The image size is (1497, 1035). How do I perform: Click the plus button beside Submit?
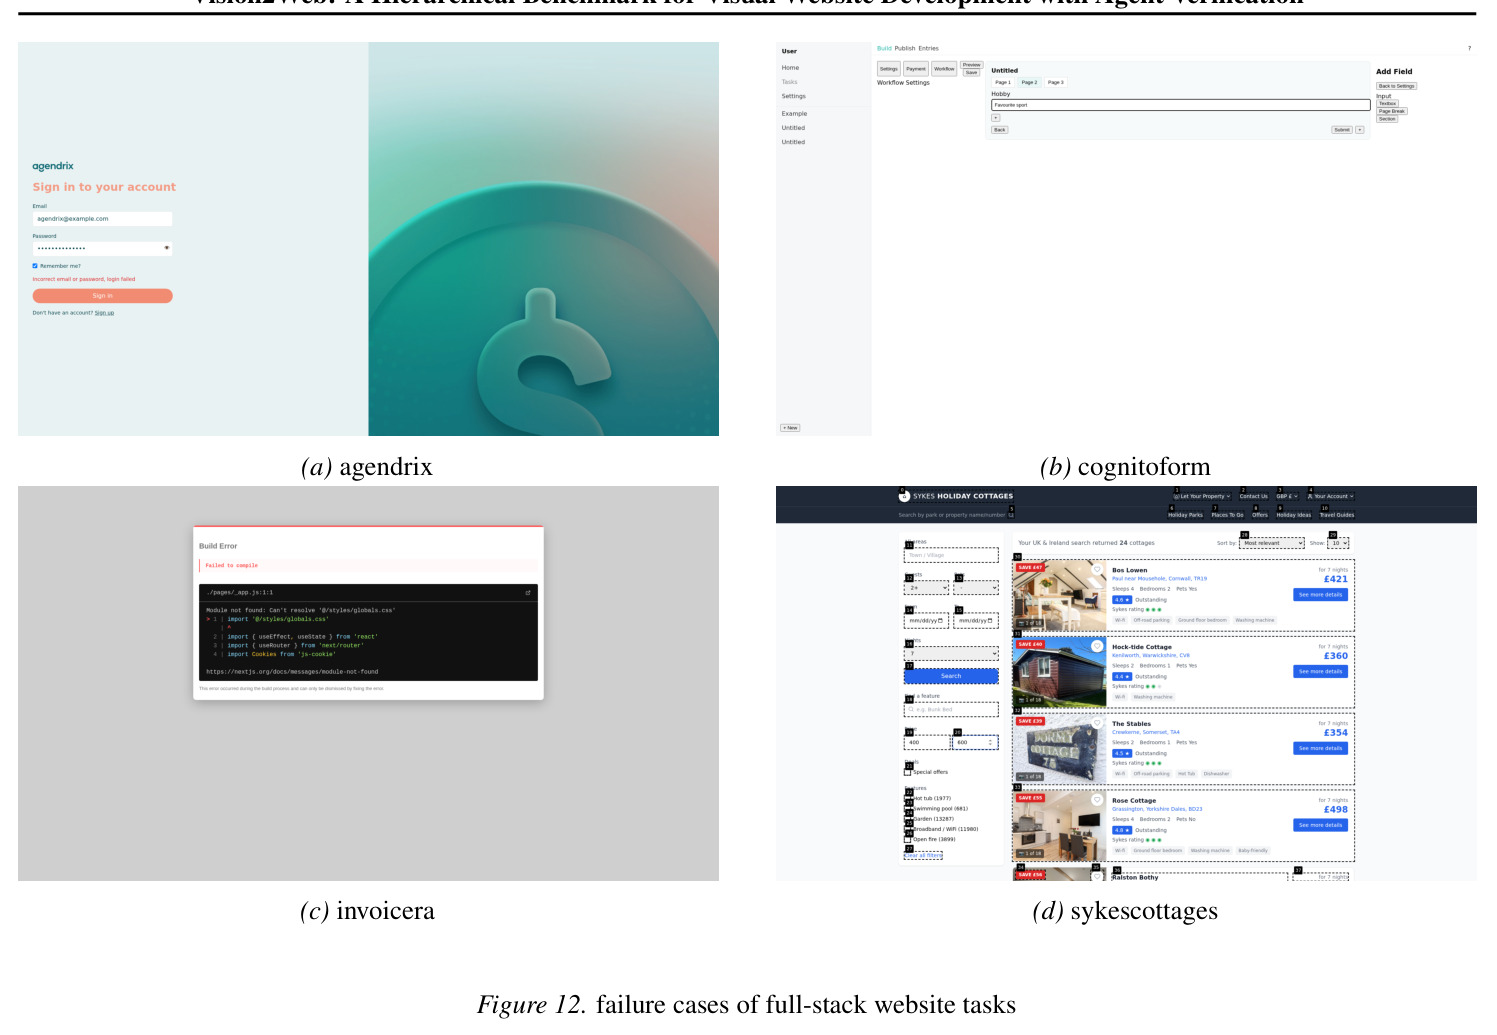1360,130
